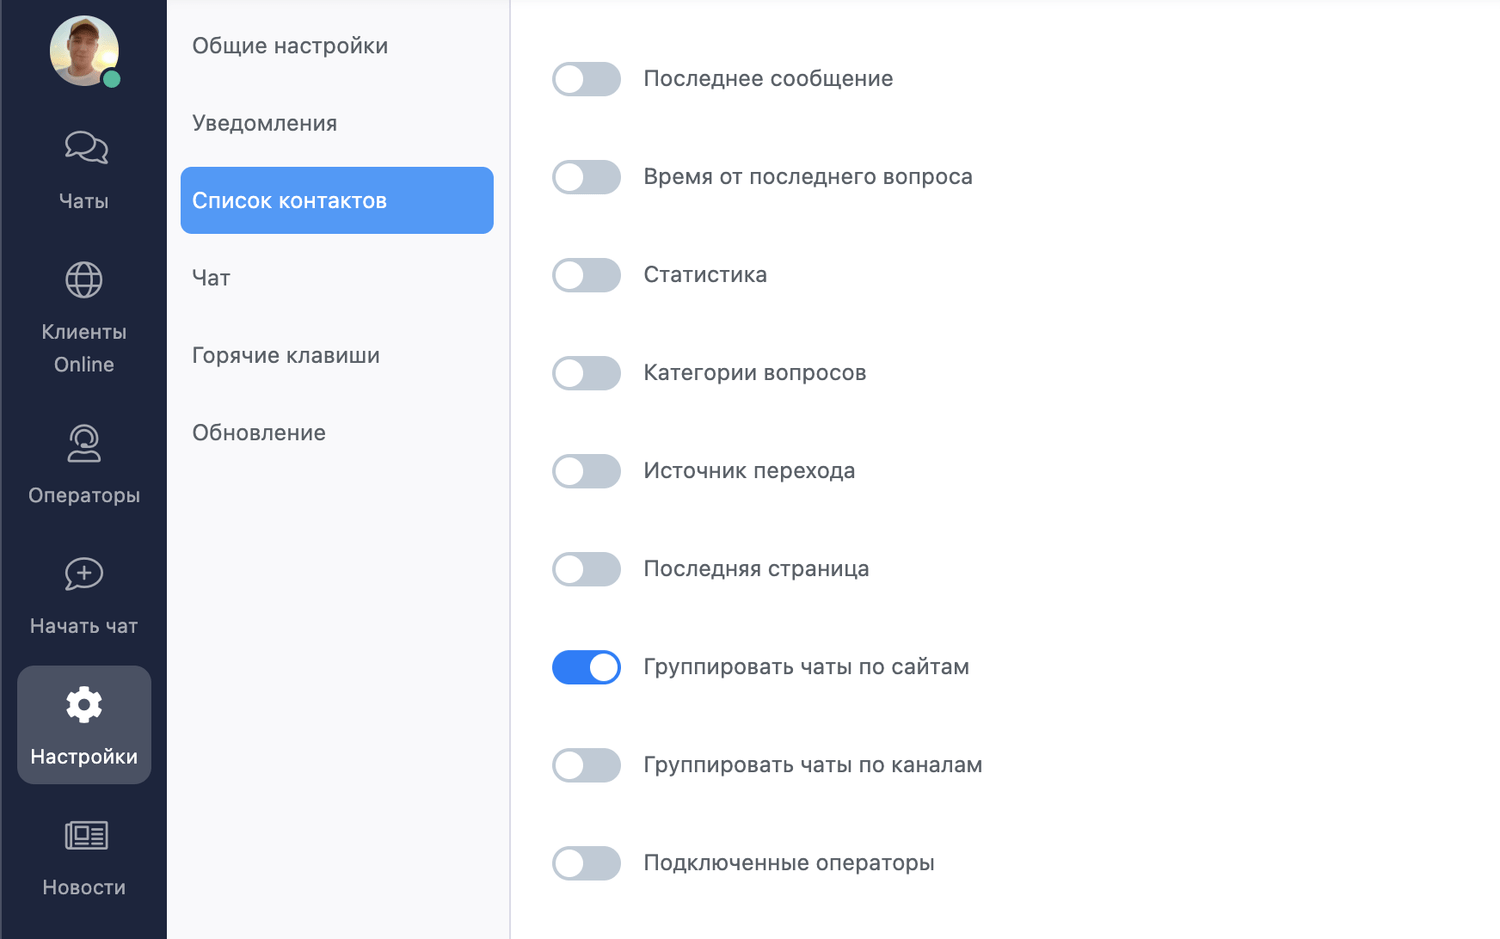Open the Операторы headset icon
The width and height of the screenshot is (1500, 939).
[x=84, y=443]
